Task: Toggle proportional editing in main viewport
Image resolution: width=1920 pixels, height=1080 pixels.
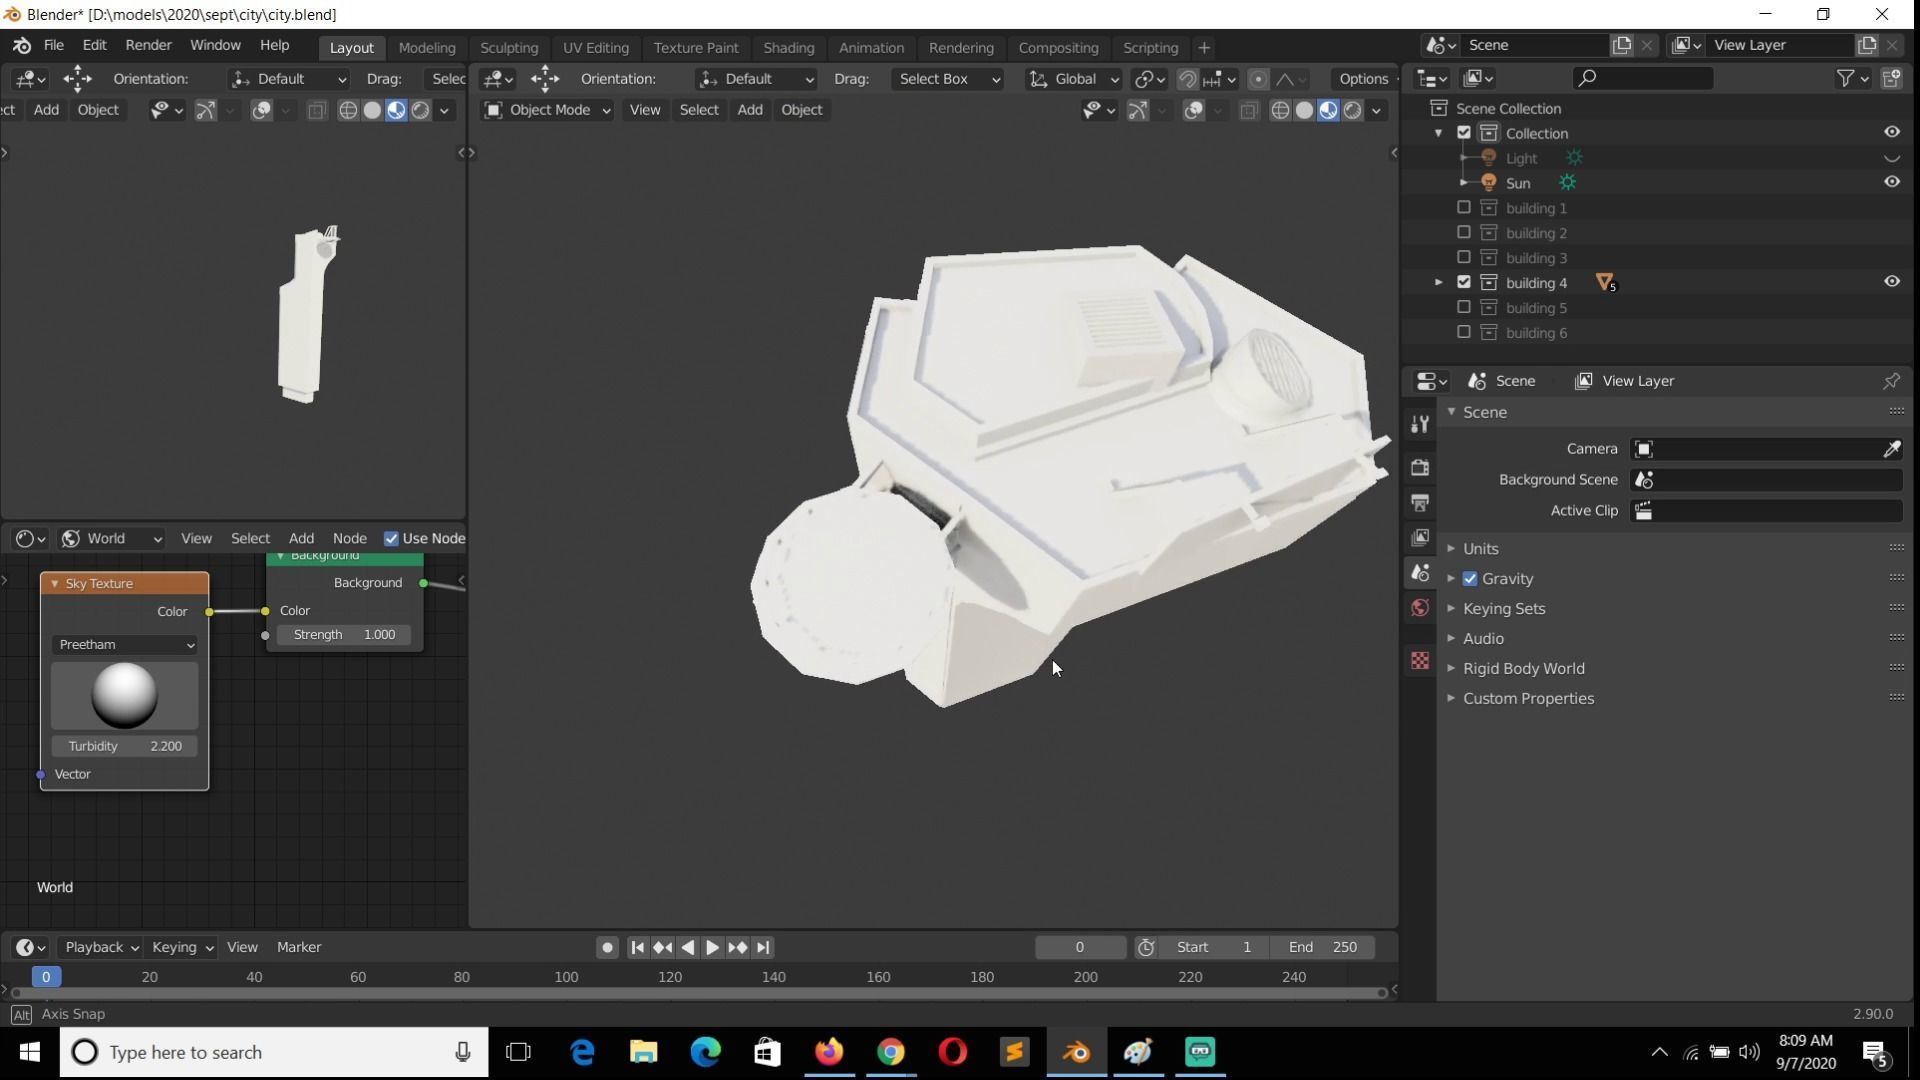Action: click(x=1259, y=79)
